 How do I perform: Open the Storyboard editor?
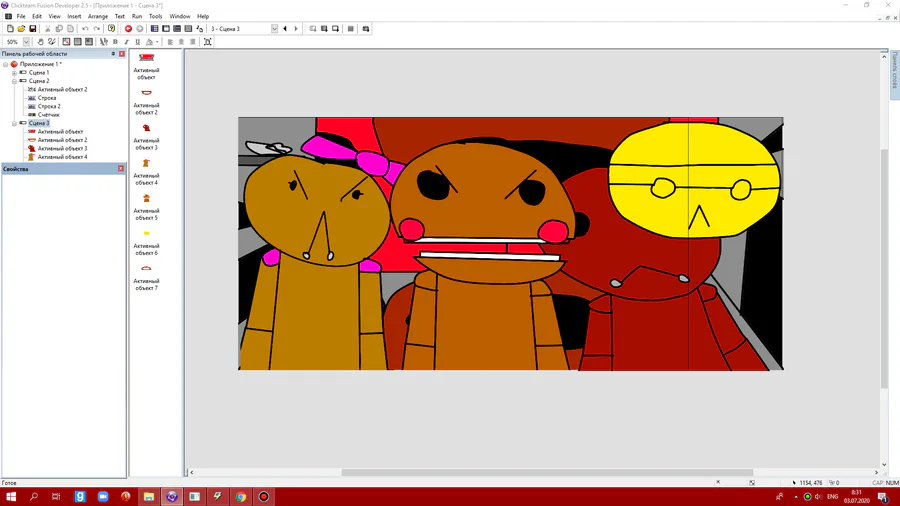[x=154, y=29]
